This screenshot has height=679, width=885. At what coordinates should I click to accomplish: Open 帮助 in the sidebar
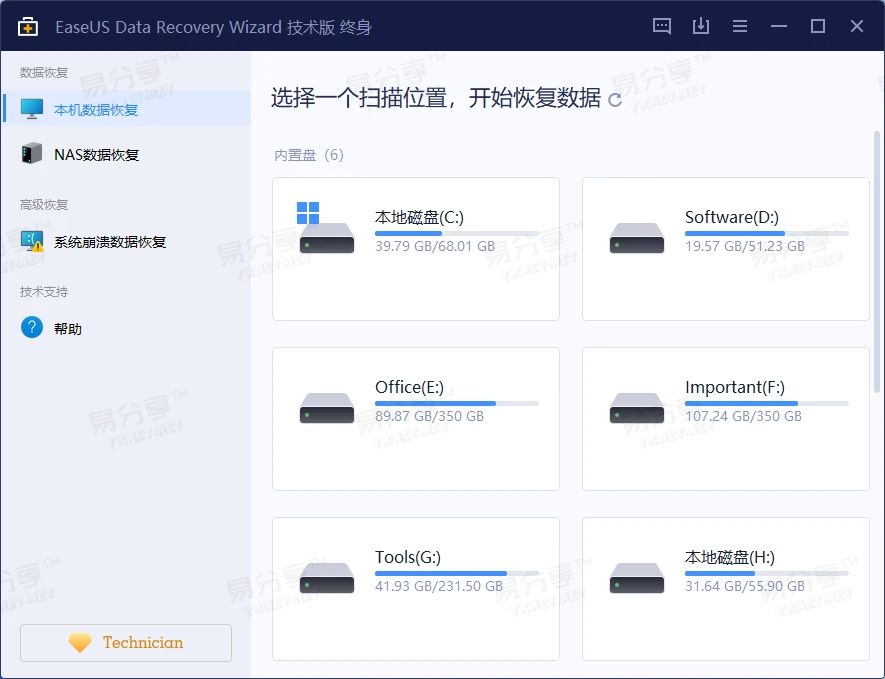[x=126, y=328]
